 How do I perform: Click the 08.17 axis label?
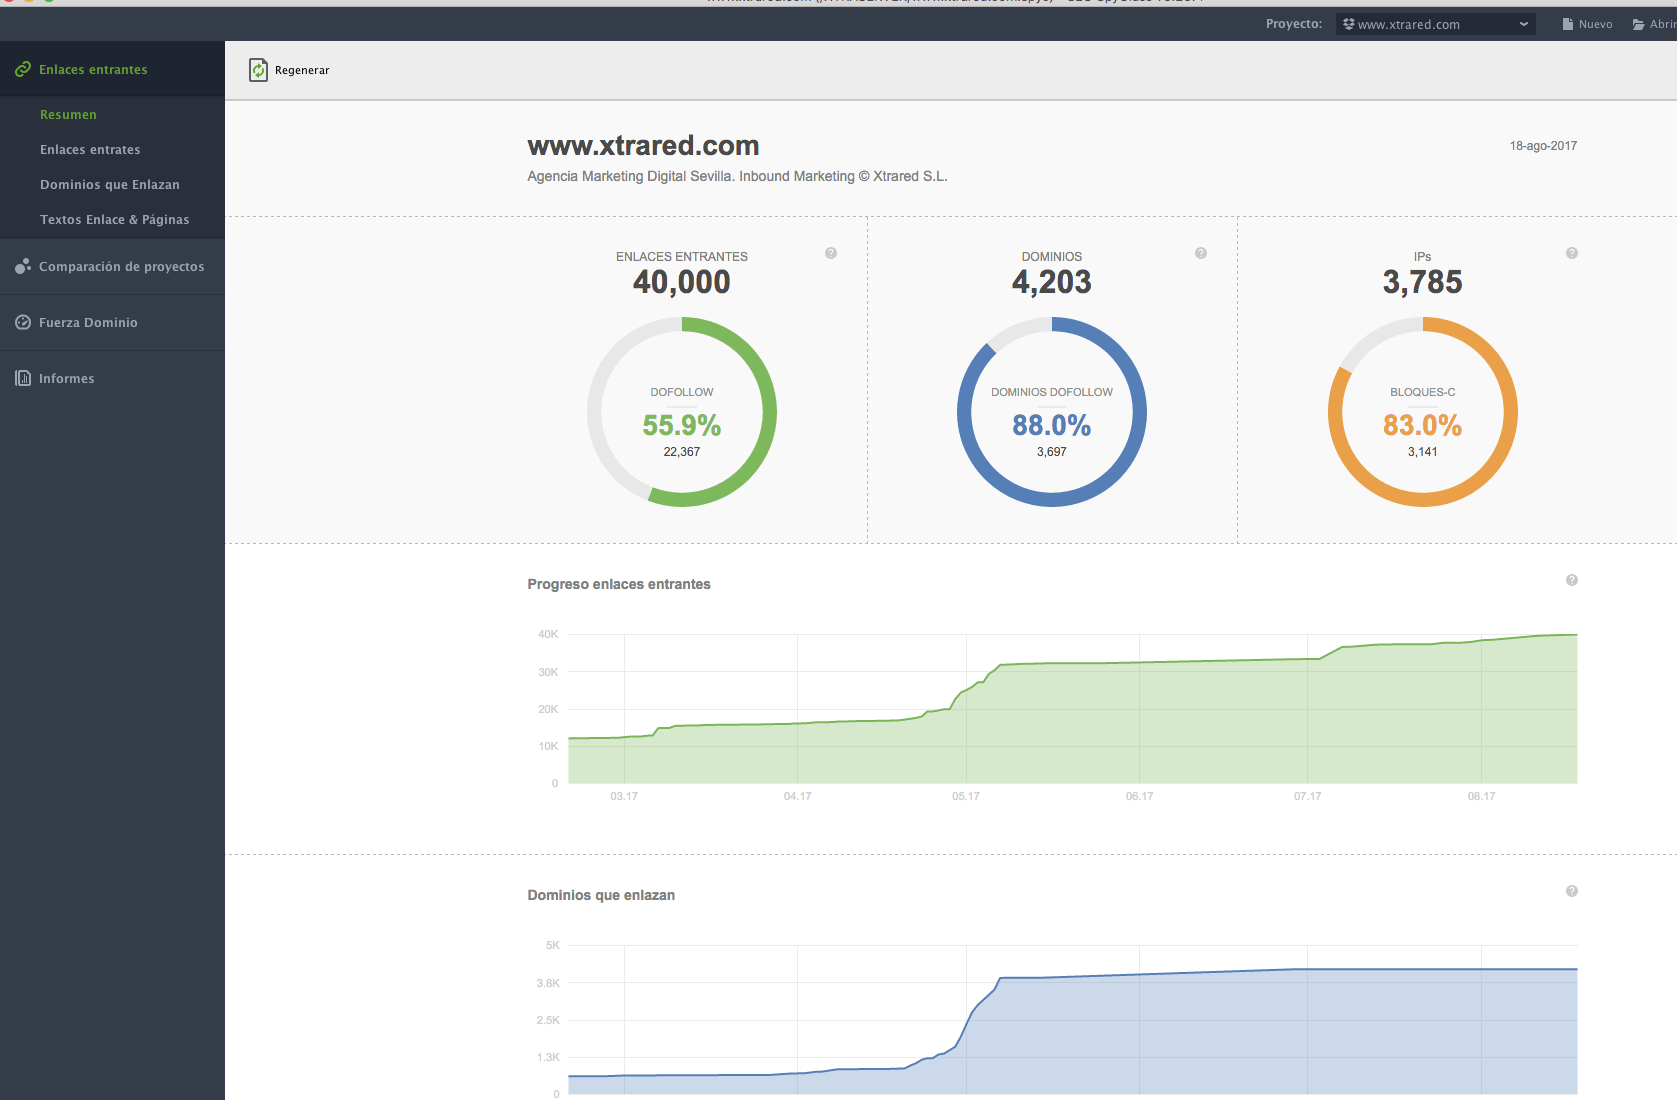(x=1481, y=796)
